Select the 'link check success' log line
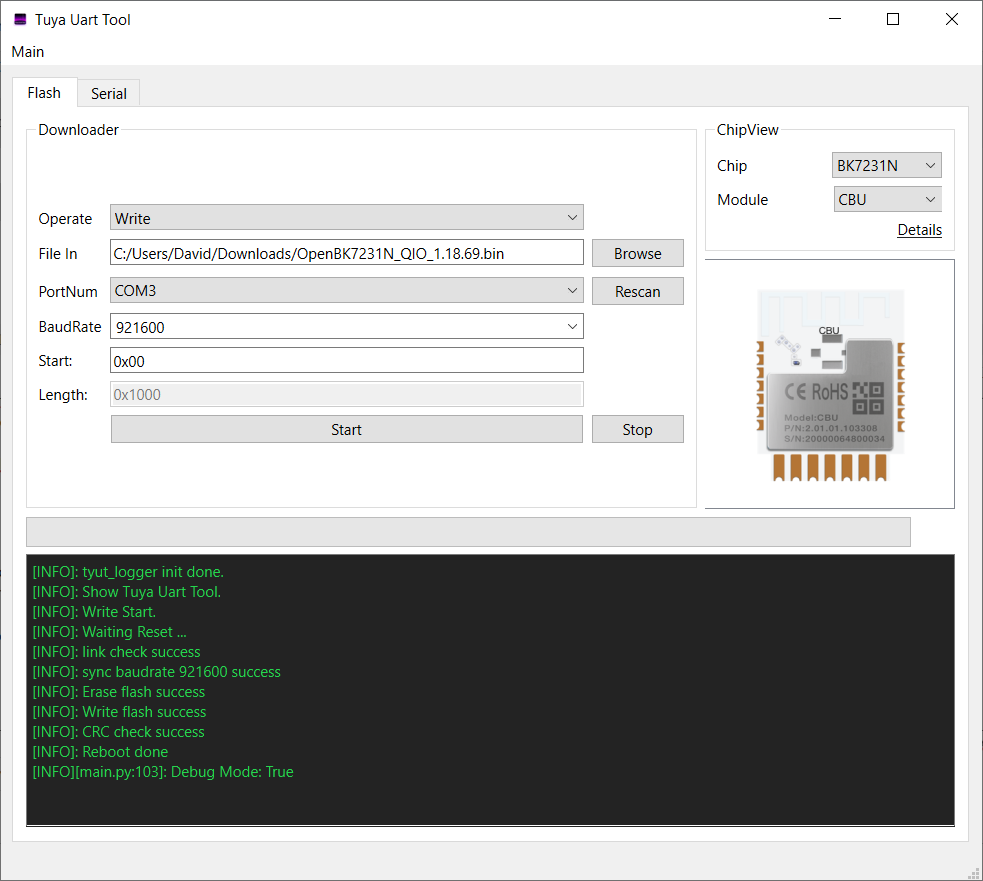 point(117,652)
